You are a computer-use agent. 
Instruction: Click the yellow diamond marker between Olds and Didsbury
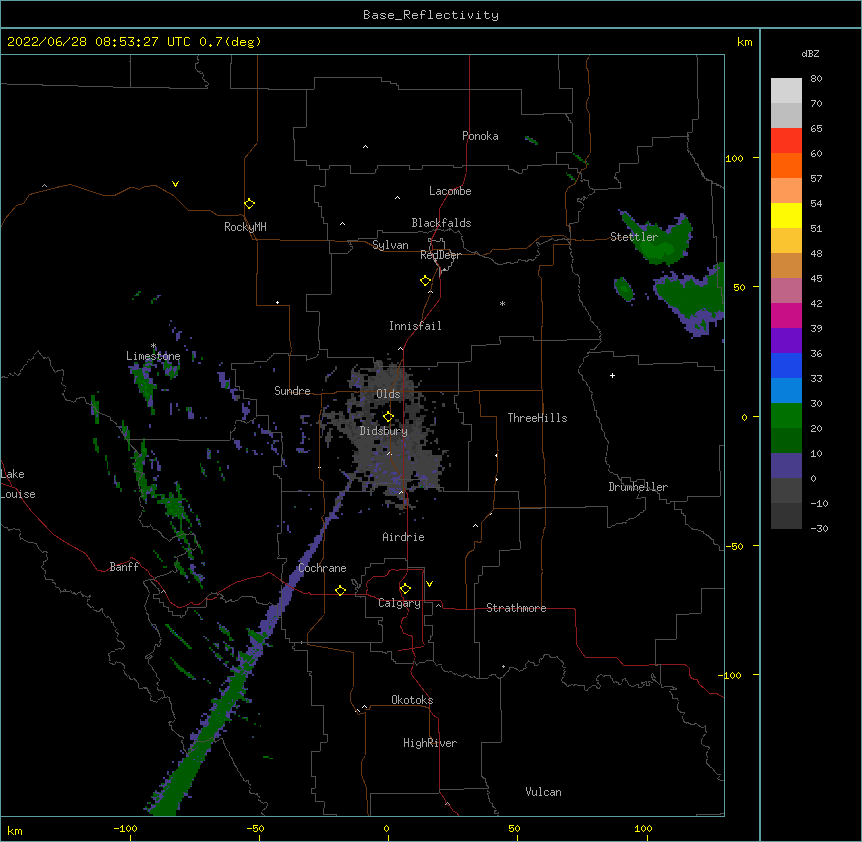388,417
